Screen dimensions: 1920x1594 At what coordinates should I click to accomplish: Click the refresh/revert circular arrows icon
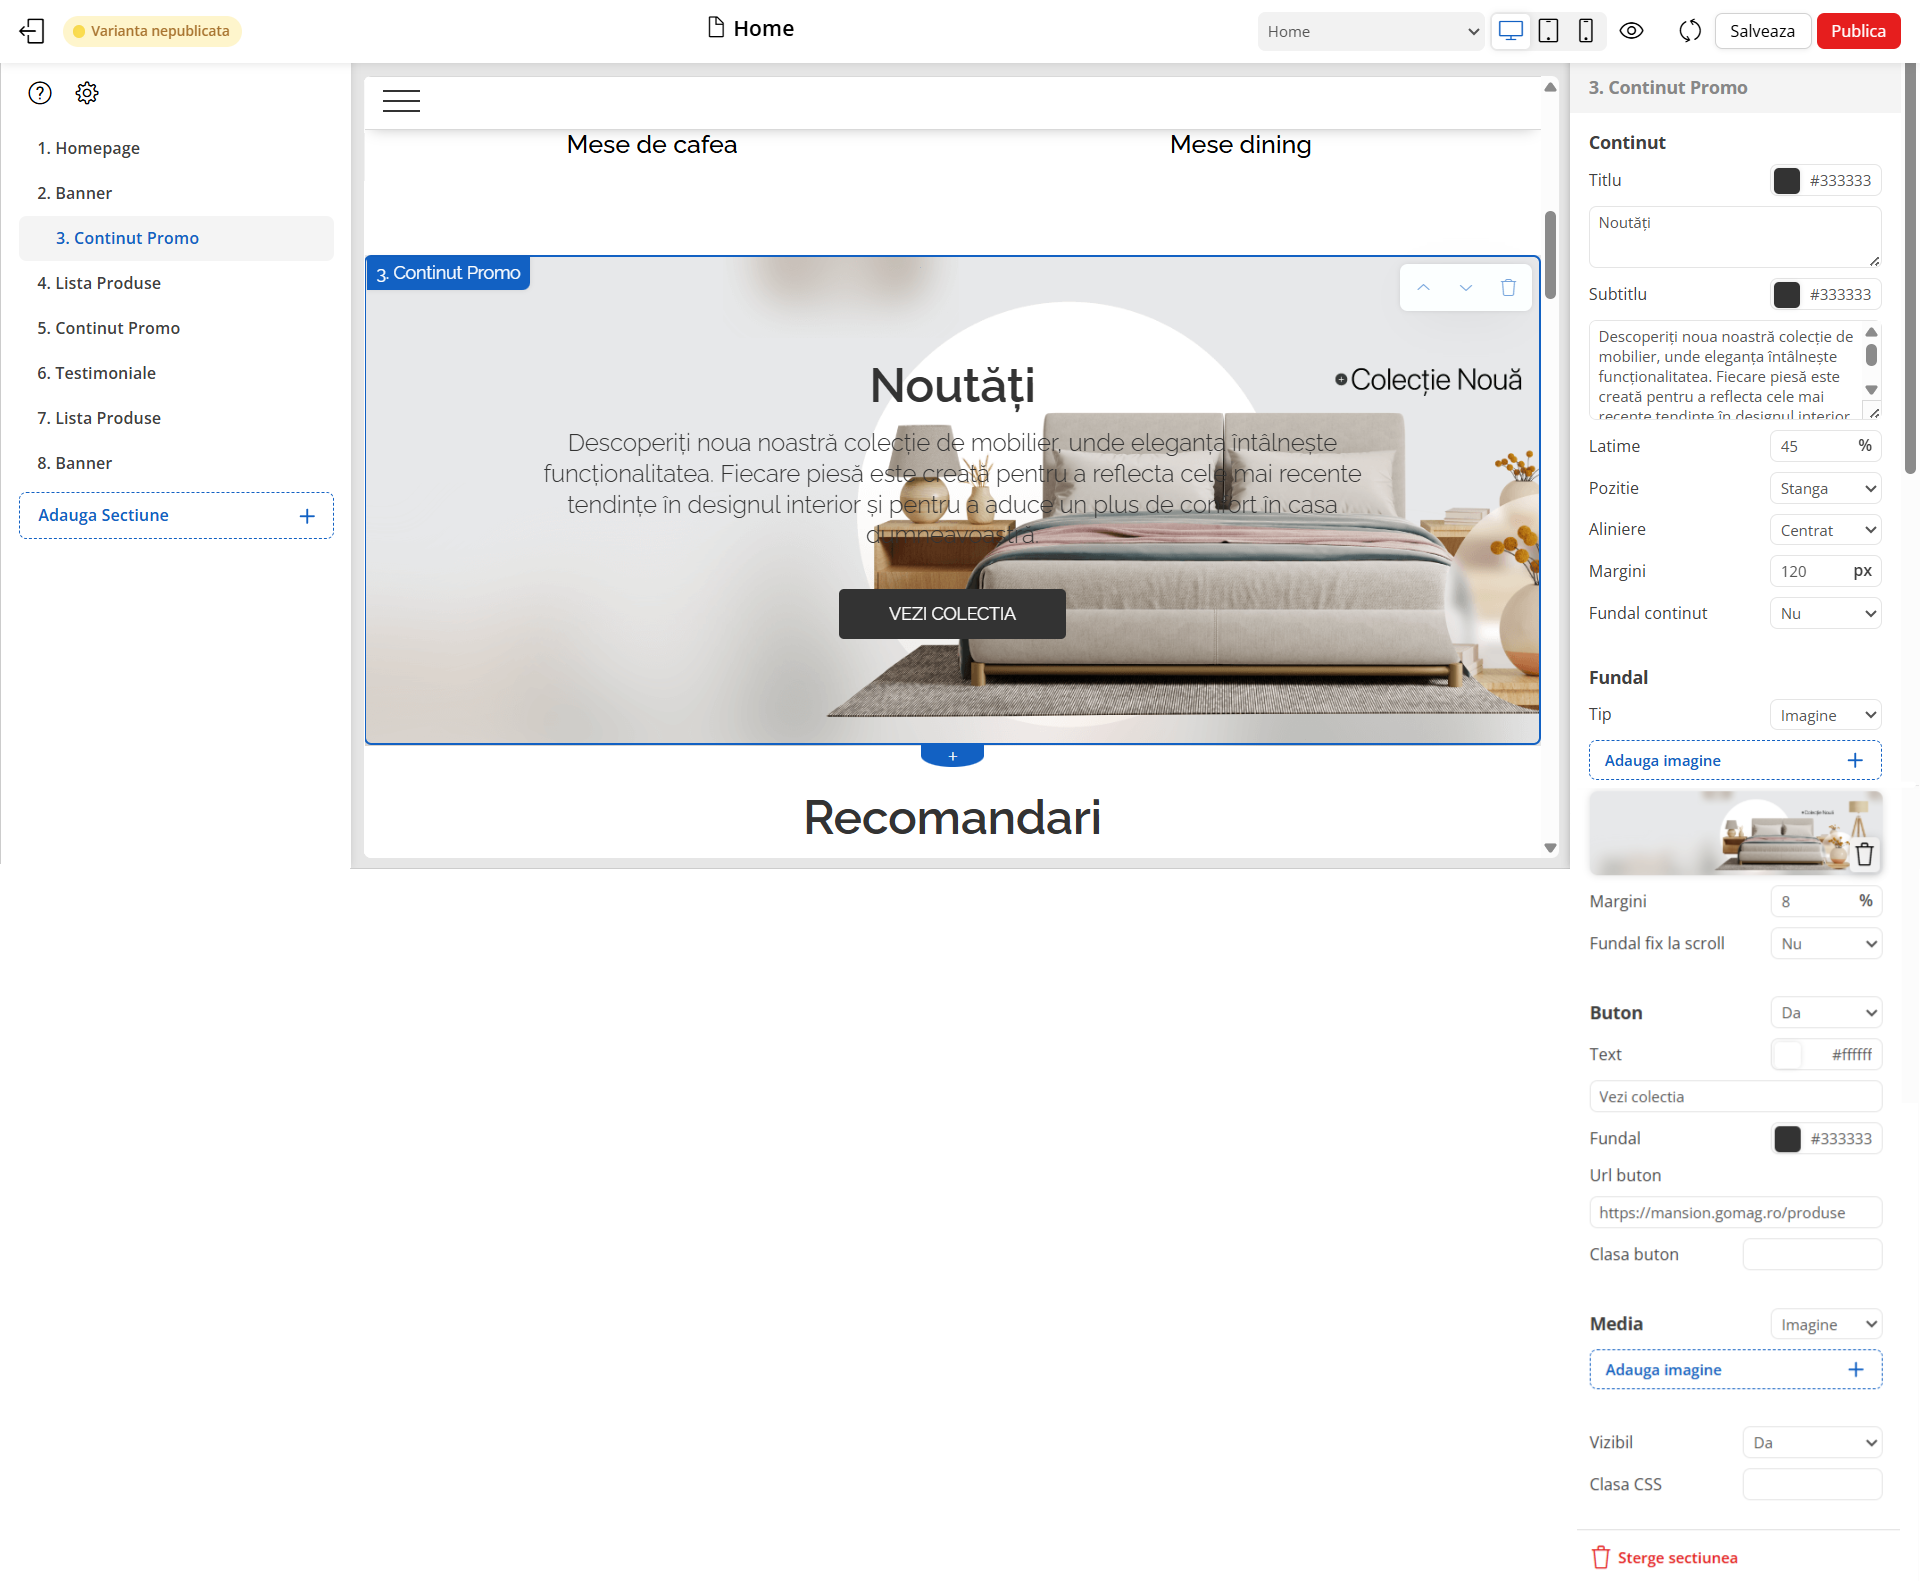tap(1689, 31)
